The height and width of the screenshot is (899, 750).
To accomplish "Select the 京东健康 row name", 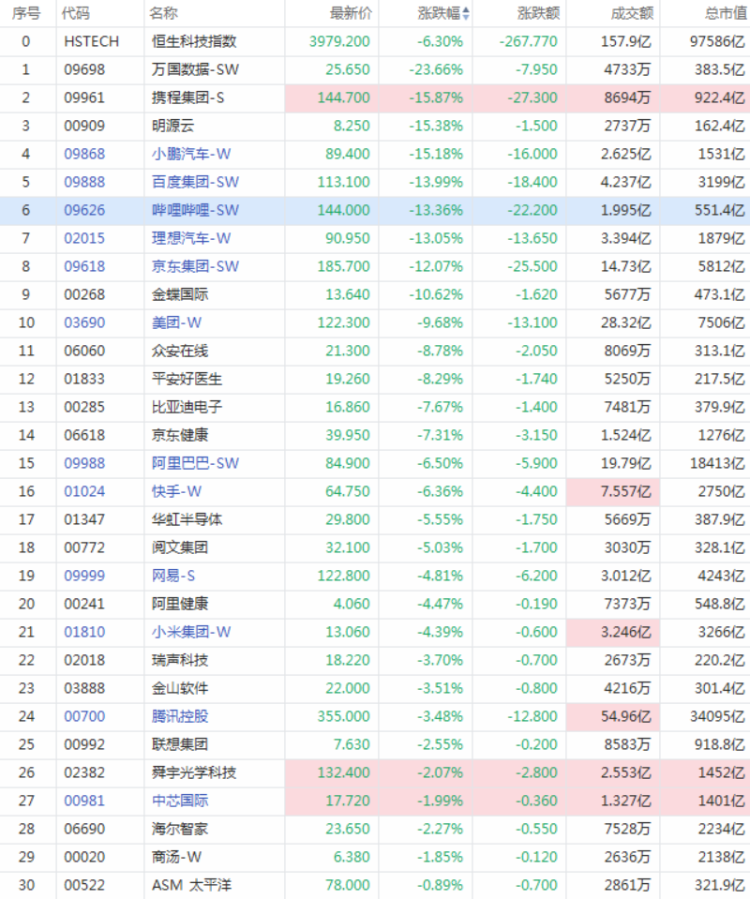I will [179, 435].
